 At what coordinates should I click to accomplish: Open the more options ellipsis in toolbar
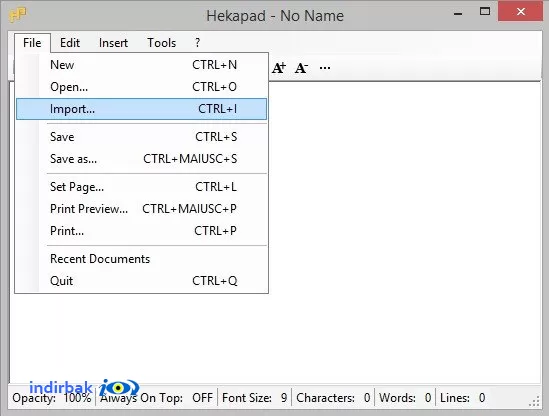click(325, 68)
